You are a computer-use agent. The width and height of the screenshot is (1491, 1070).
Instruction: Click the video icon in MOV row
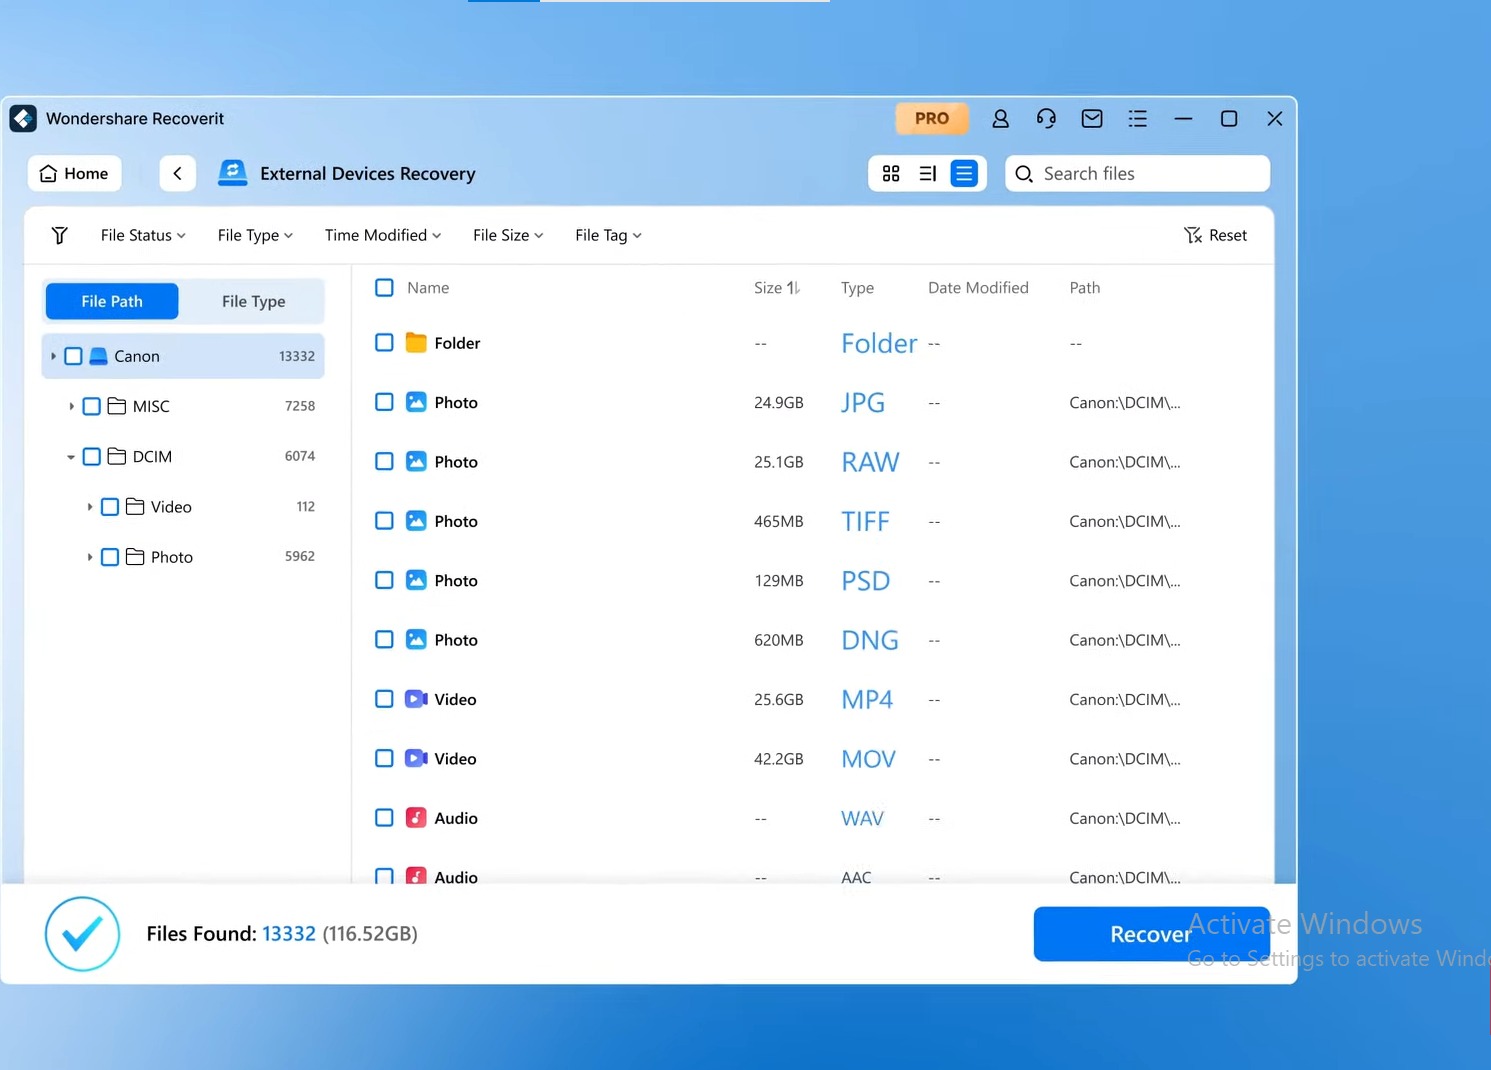(x=416, y=758)
